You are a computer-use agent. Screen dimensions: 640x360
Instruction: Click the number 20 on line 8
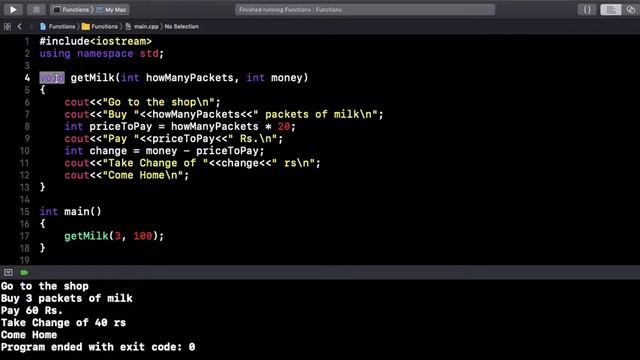(x=284, y=127)
